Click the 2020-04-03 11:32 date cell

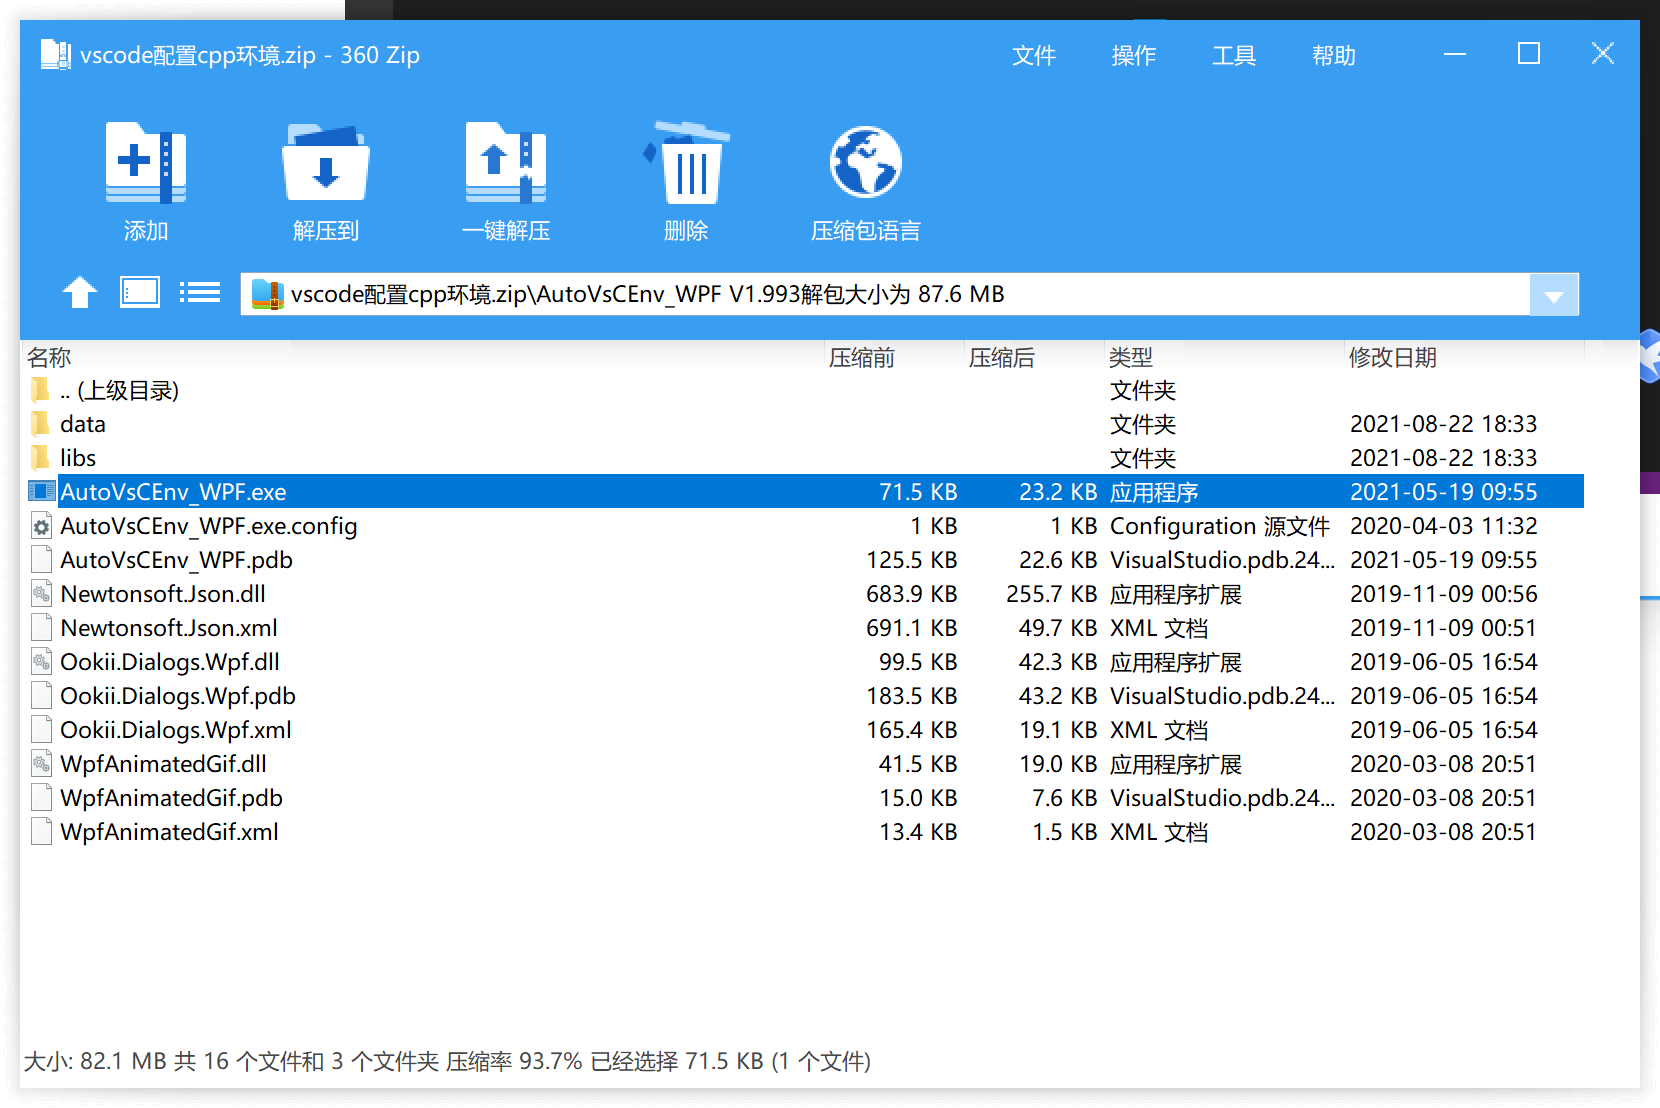[x=1443, y=526]
